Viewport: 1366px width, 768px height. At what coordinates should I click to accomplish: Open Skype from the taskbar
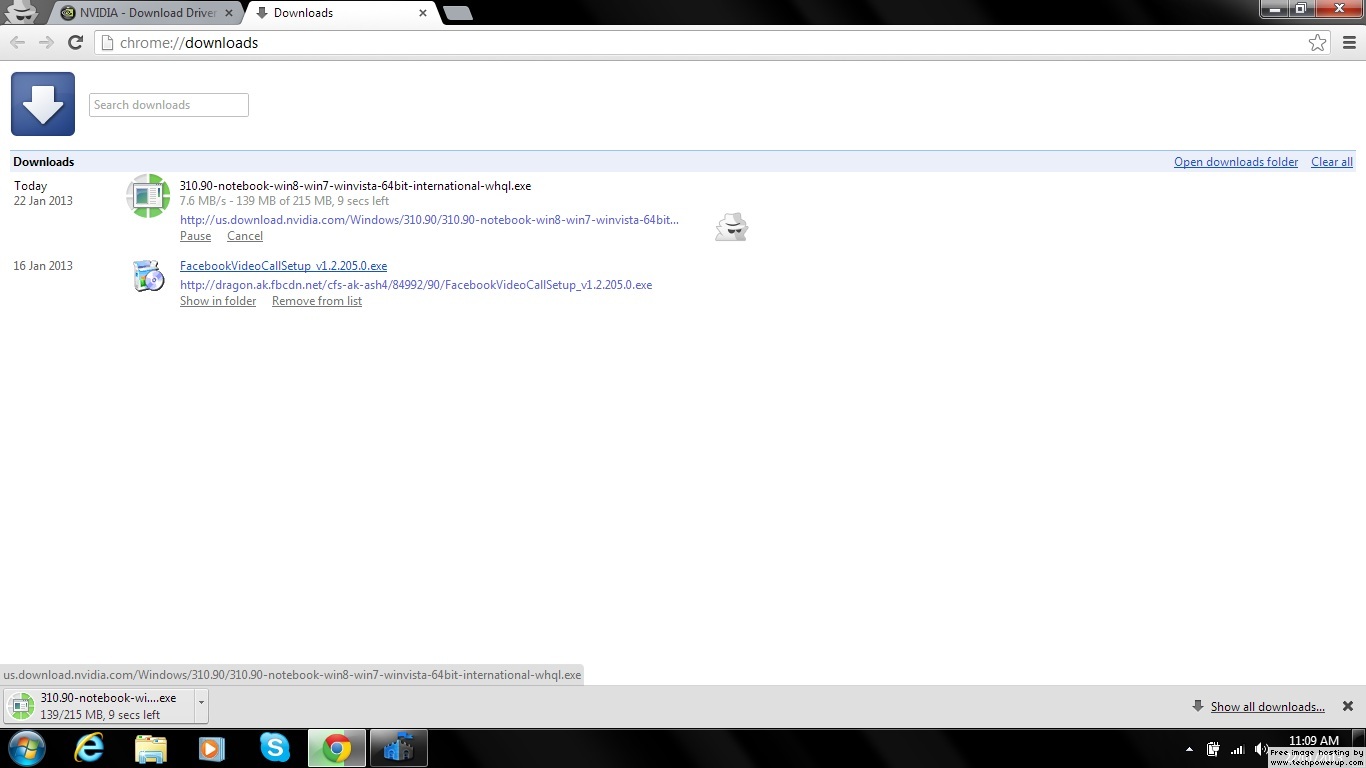[x=274, y=748]
